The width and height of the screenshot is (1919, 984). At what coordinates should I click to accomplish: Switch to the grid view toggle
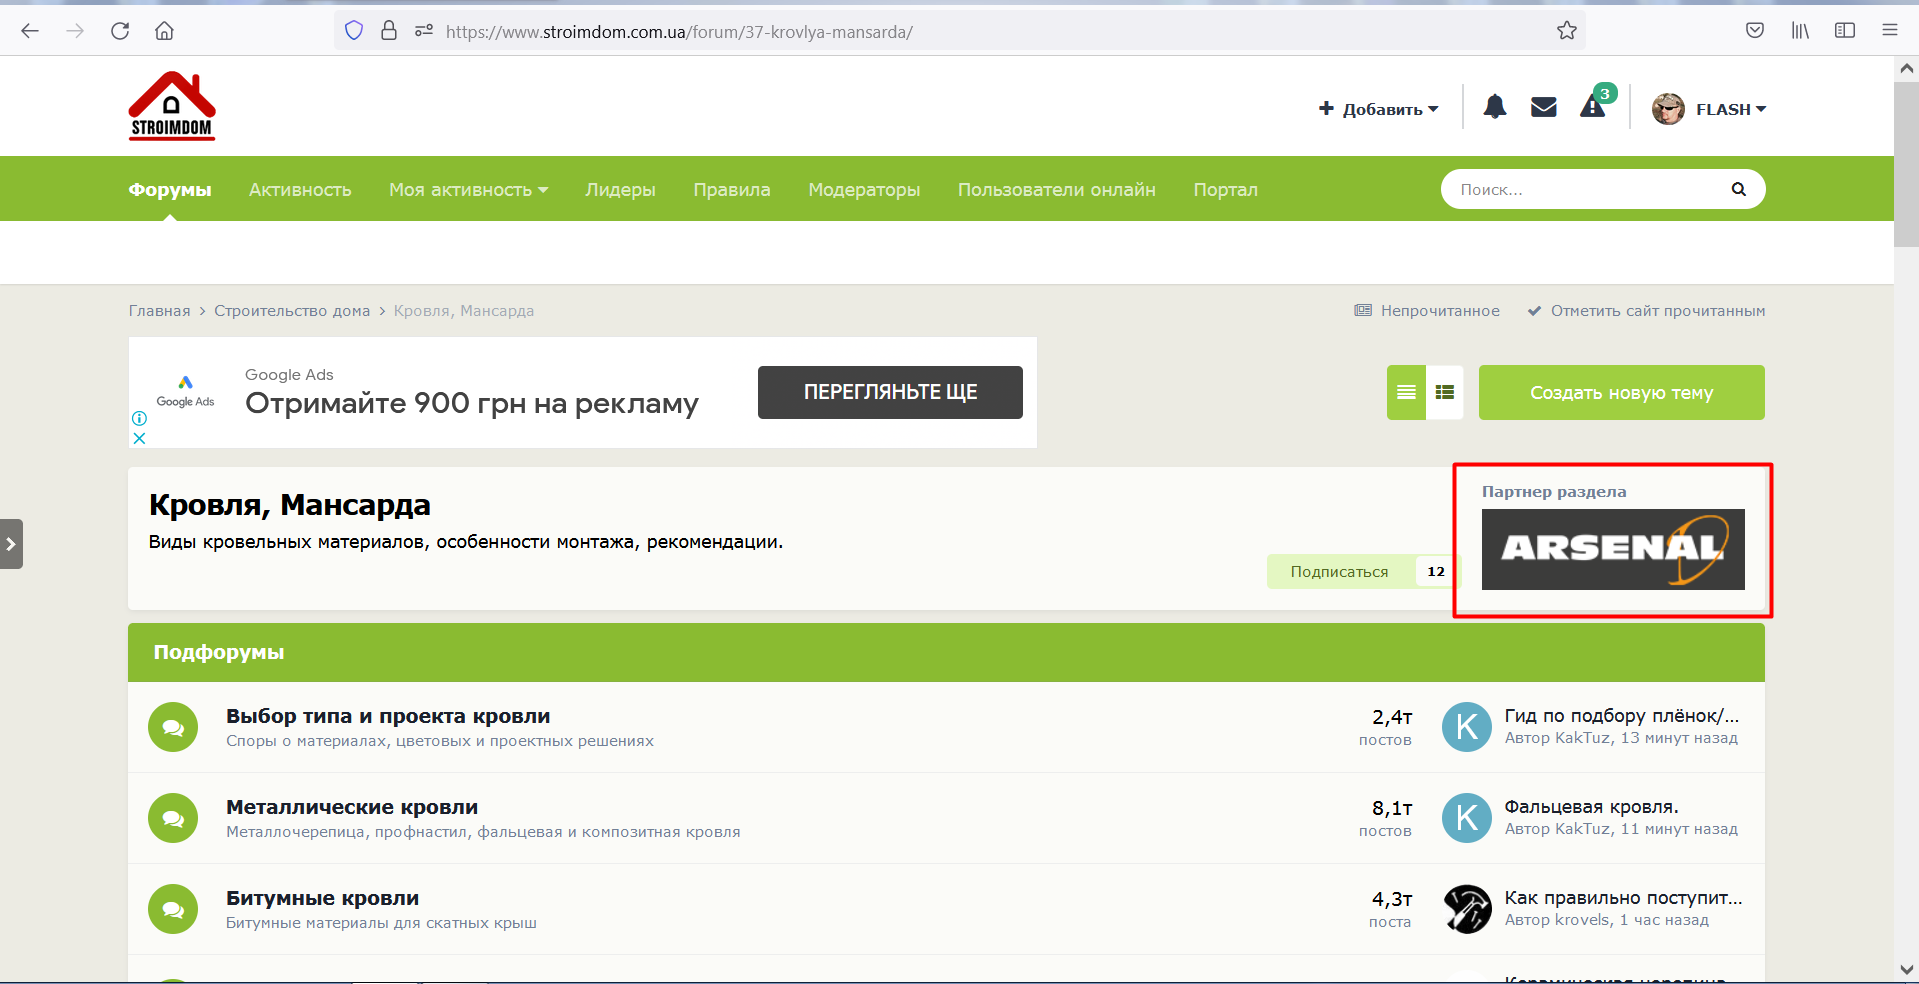click(x=1445, y=392)
